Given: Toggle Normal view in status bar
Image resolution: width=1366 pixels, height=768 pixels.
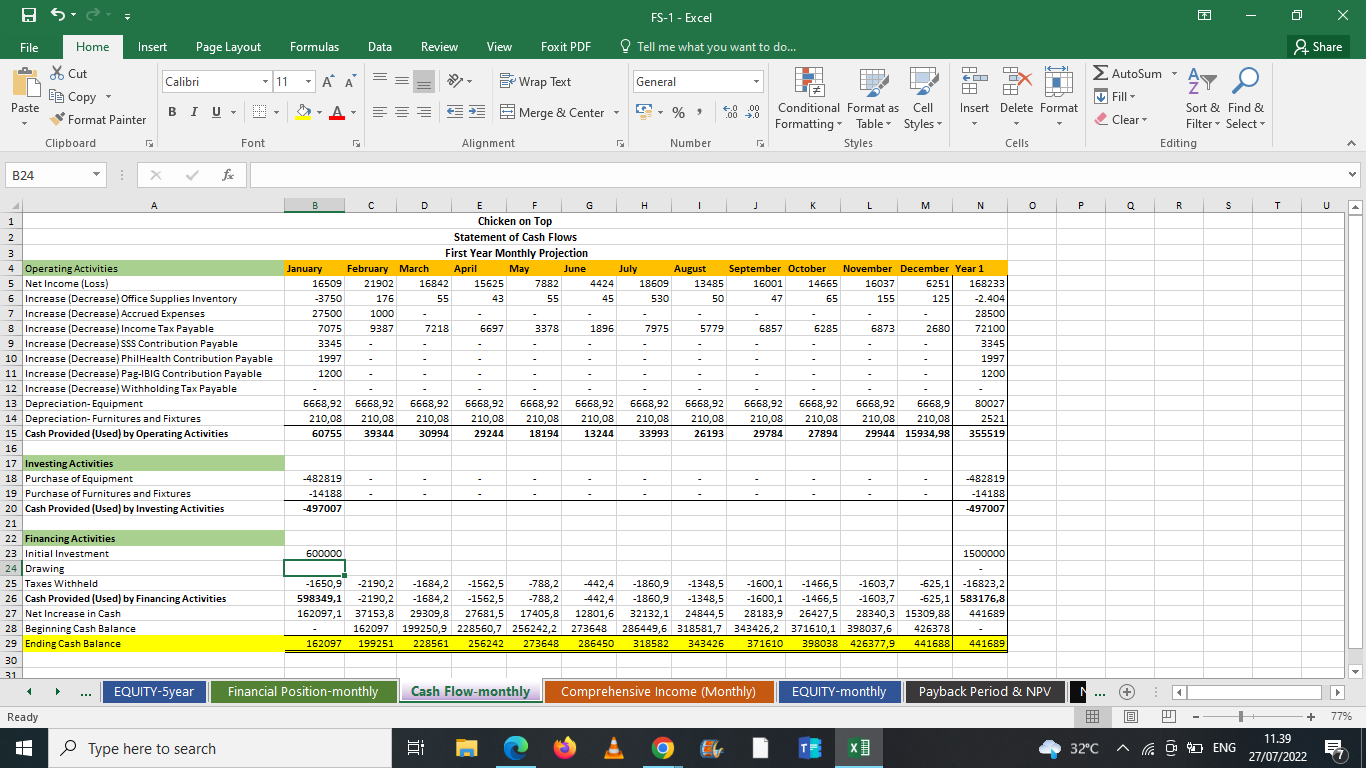Looking at the screenshot, I should click(1093, 717).
